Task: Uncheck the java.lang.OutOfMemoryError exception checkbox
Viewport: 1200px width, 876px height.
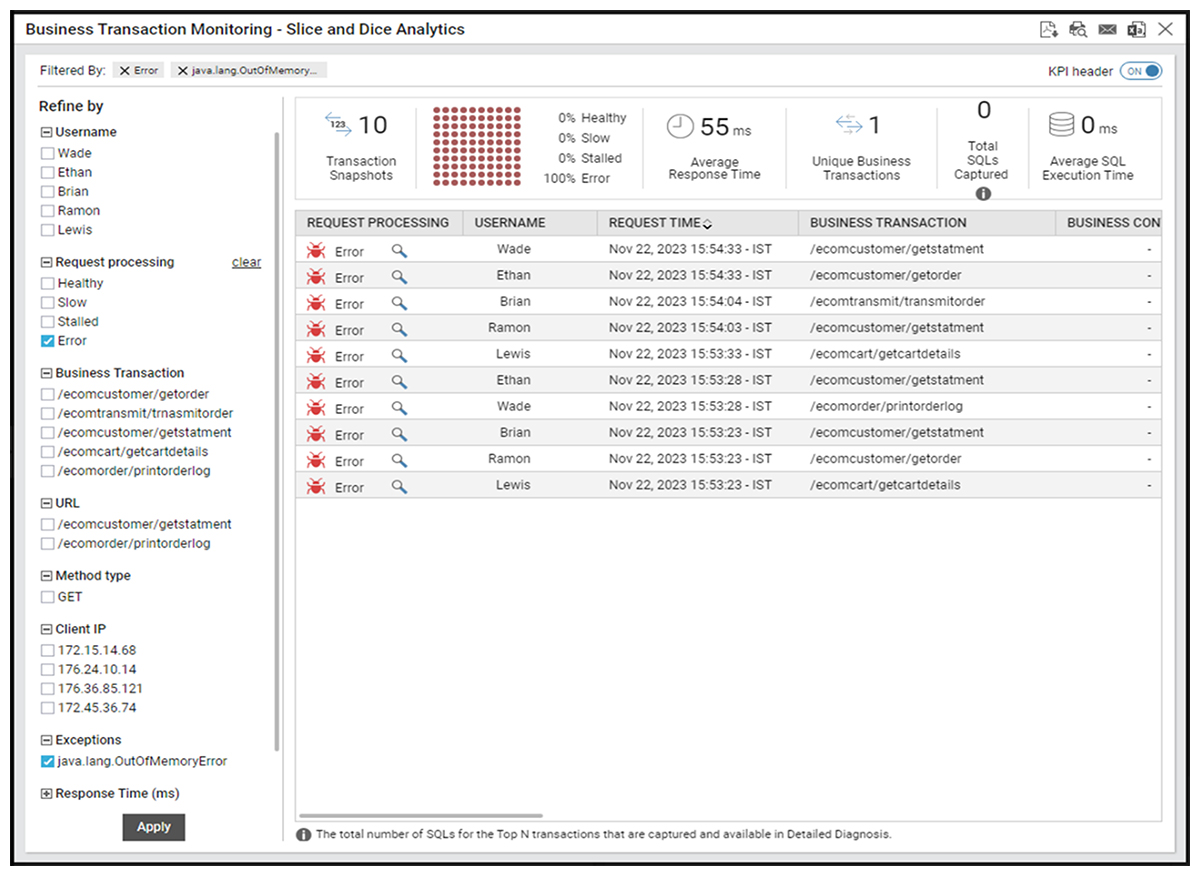Action: 47,762
